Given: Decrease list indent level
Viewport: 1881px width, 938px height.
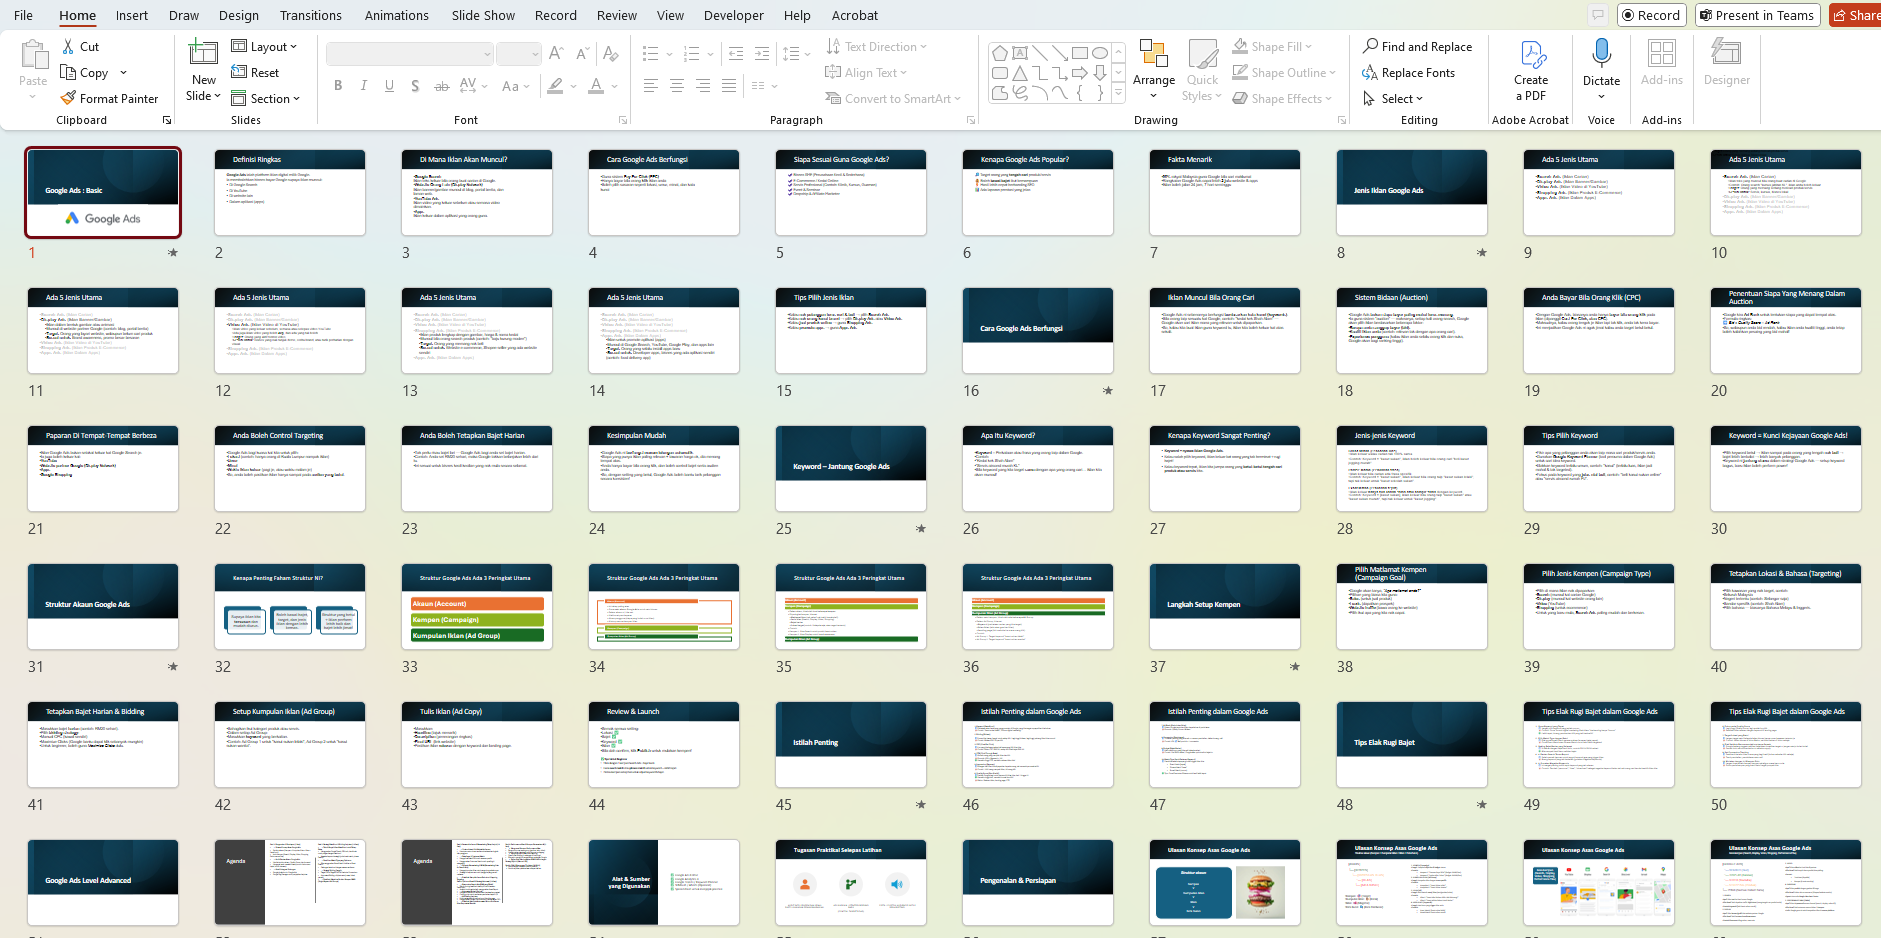Looking at the screenshot, I should coord(736,54).
